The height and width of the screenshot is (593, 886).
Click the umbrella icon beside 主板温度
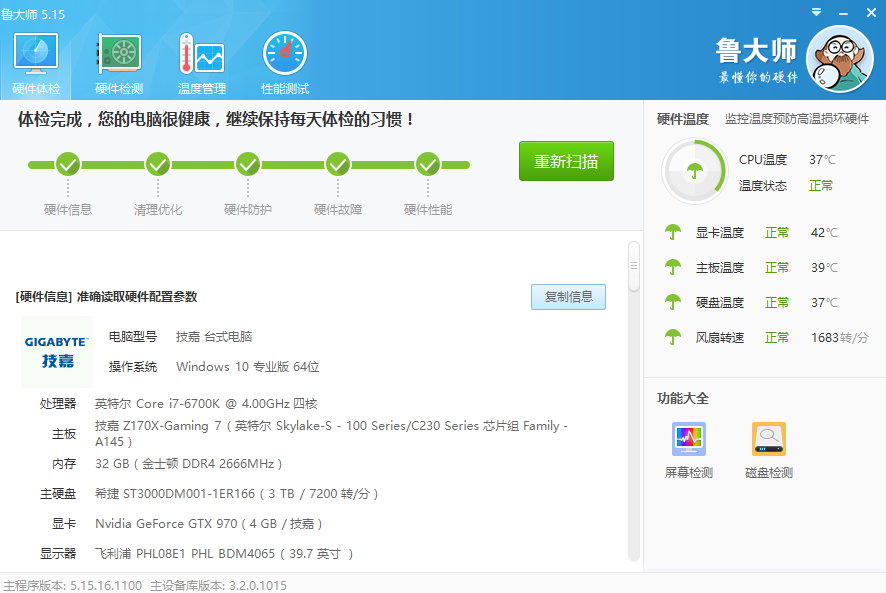tap(672, 267)
